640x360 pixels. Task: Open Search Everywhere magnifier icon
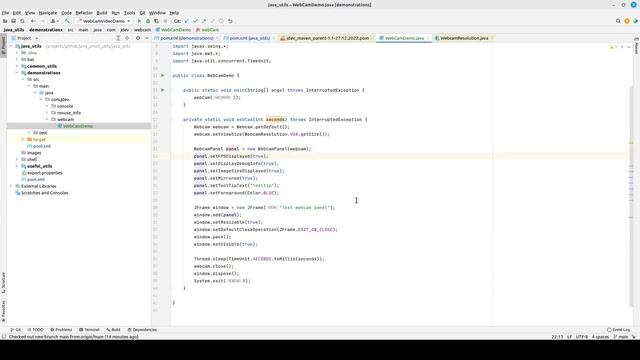618,21
